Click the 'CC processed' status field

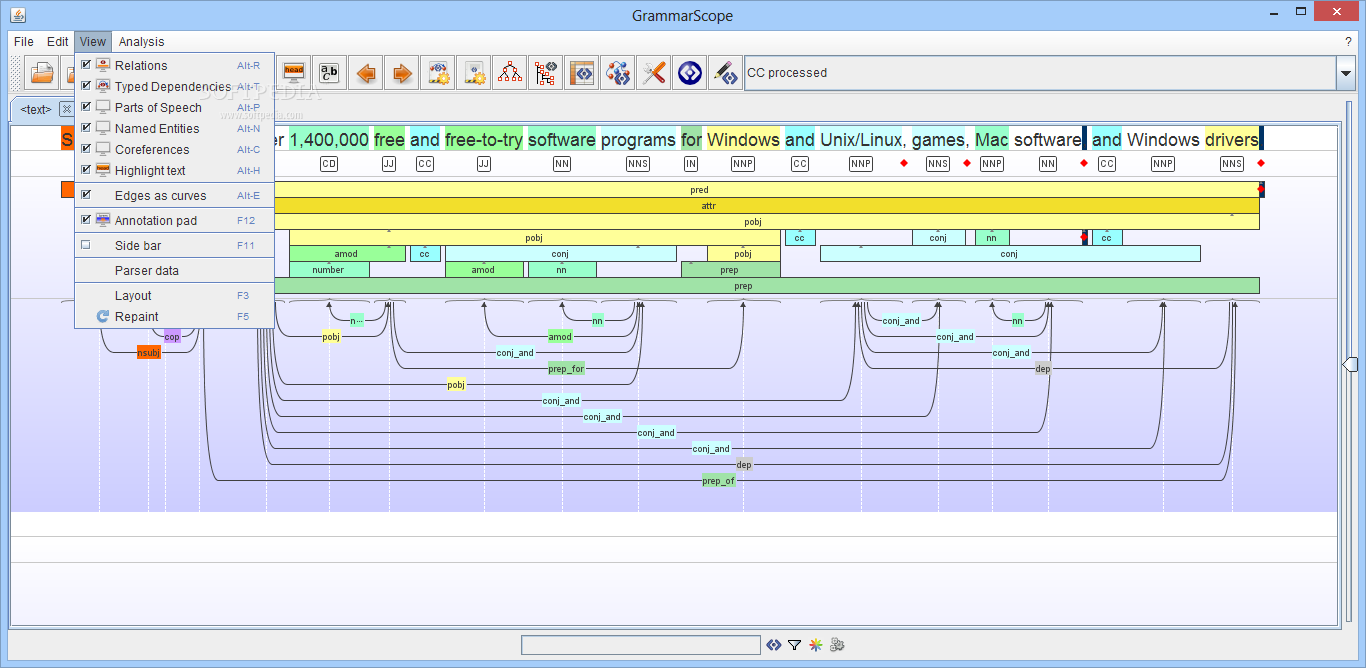click(1040, 73)
